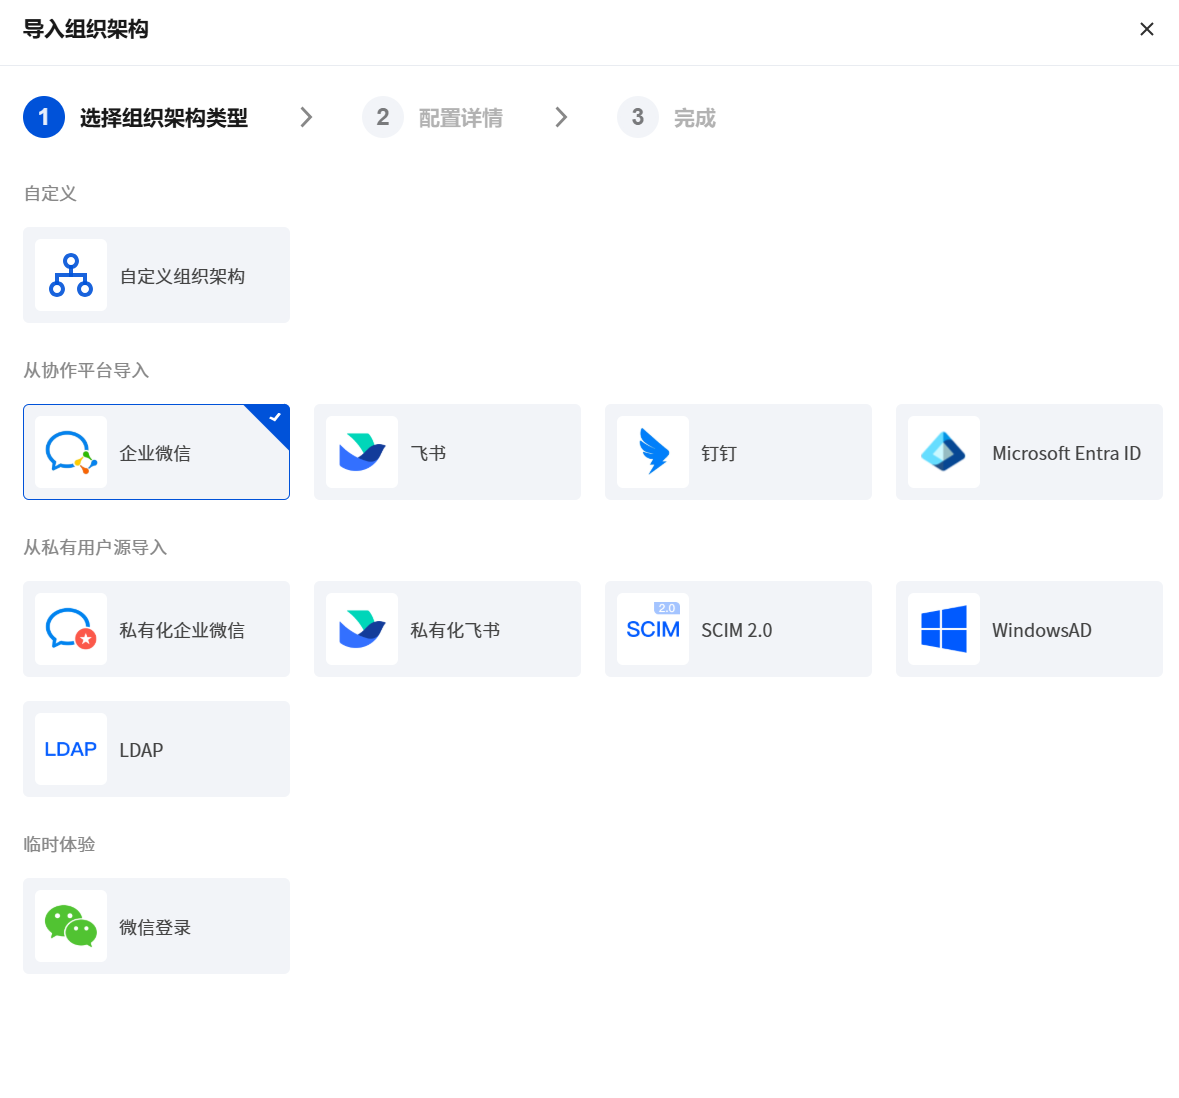Image resolution: width=1179 pixels, height=1098 pixels.
Task: Choose the LDAP text label
Action: pyautogui.click(x=141, y=750)
